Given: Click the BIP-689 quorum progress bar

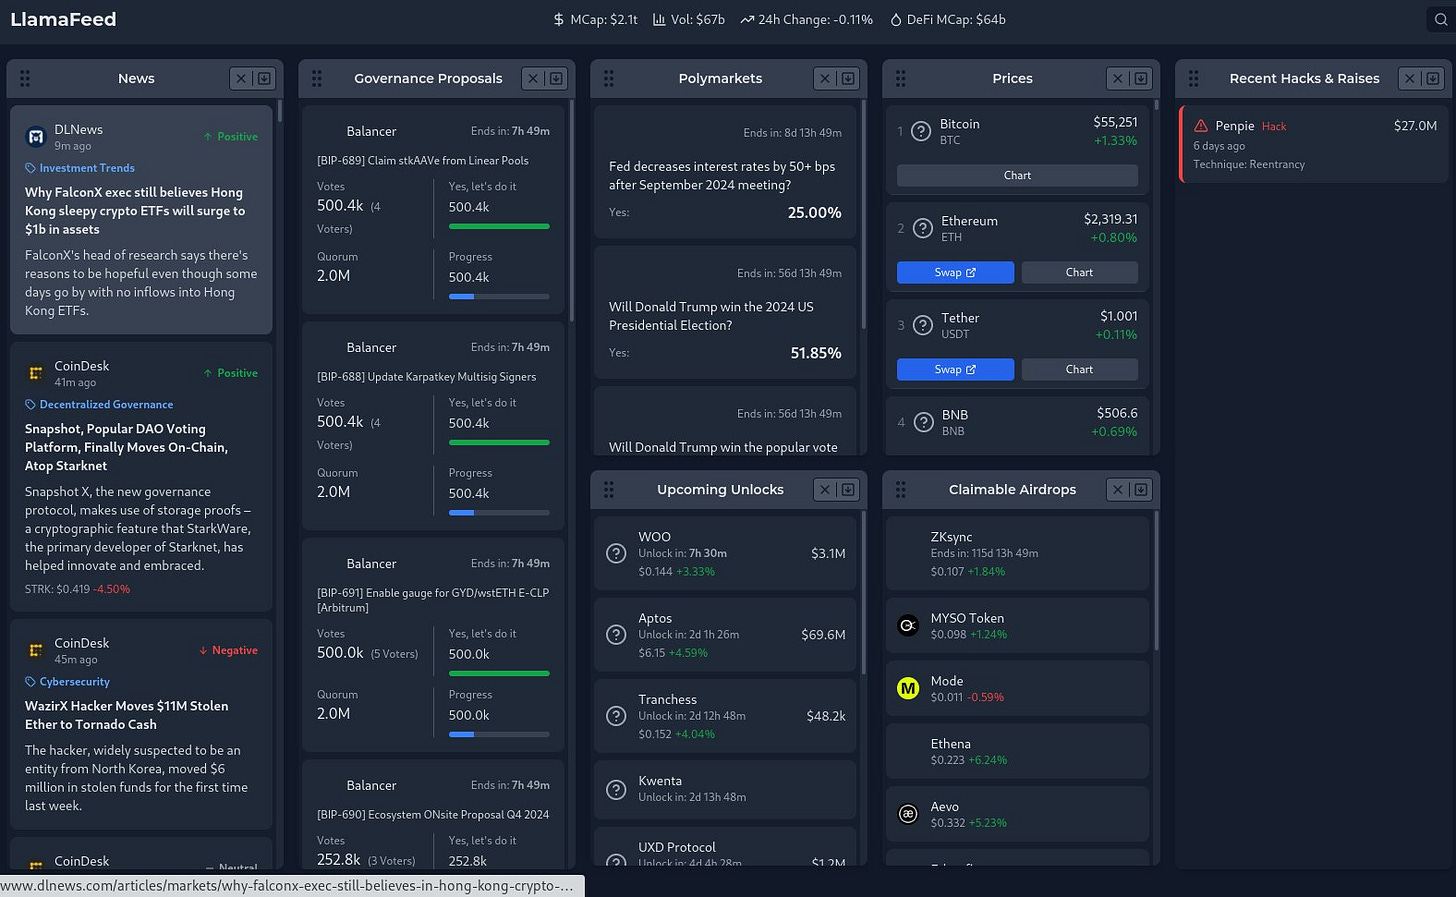Looking at the screenshot, I should click(499, 296).
